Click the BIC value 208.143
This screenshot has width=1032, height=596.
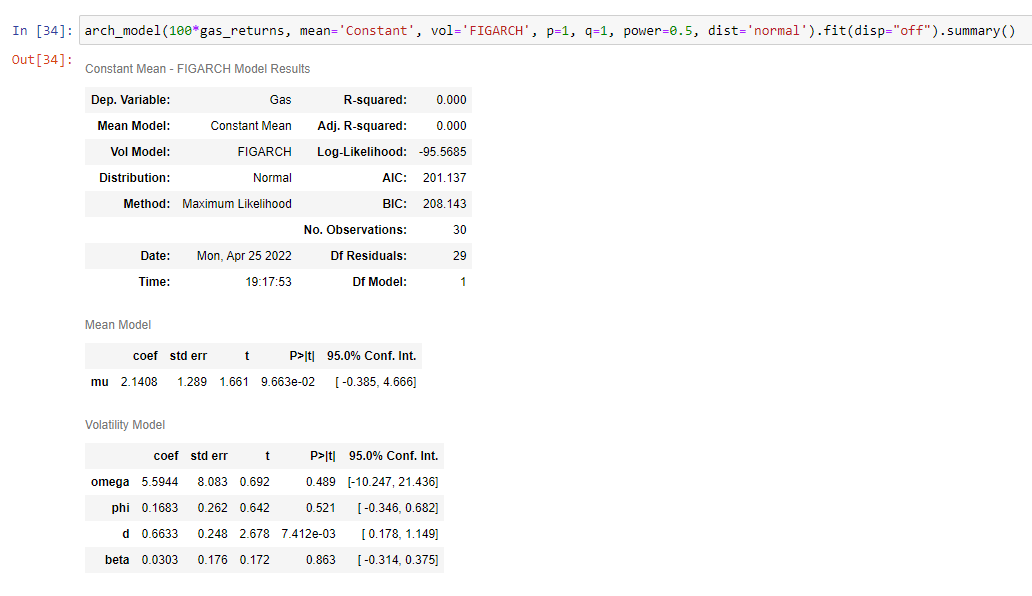coord(447,204)
